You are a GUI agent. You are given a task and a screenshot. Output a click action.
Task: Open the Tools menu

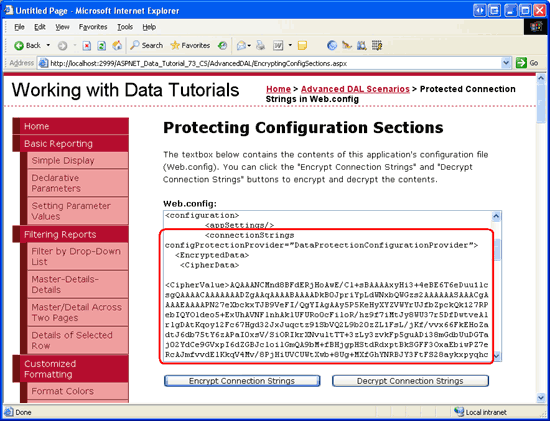coord(125,27)
